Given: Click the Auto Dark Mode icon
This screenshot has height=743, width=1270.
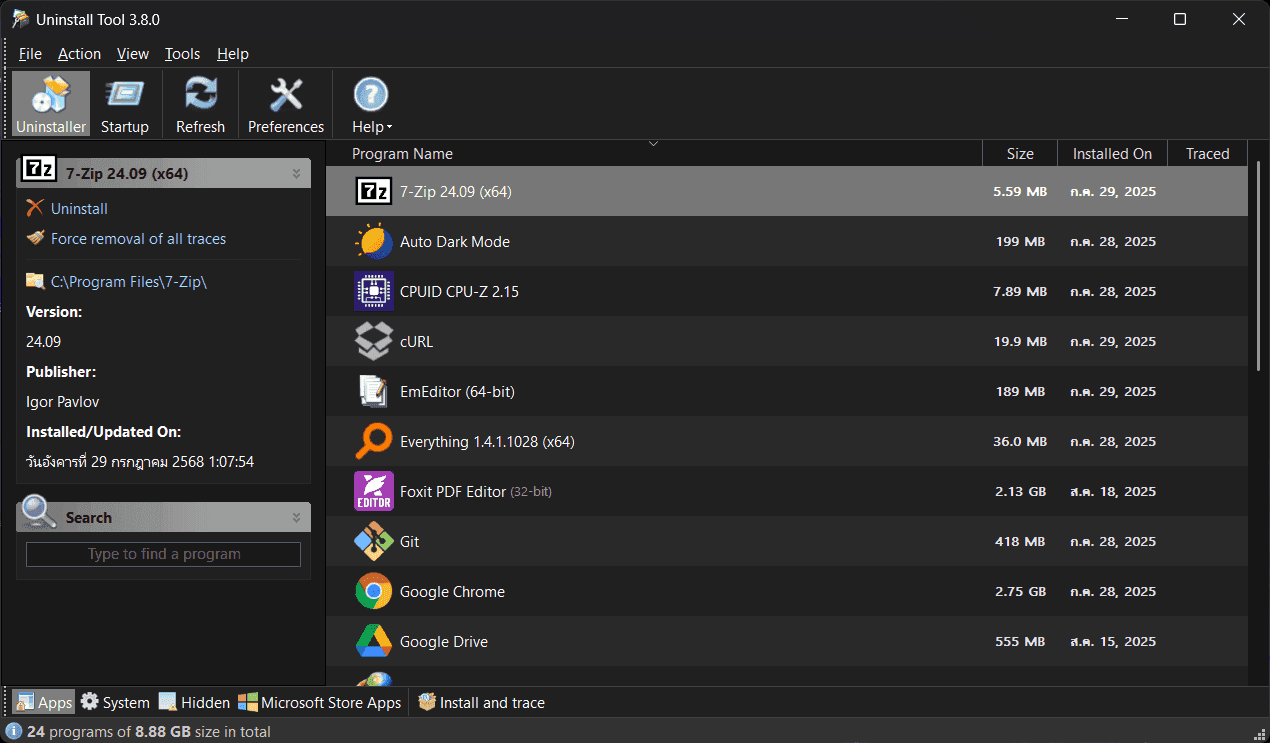Looking at the screenshot, I should coord(374,241).
